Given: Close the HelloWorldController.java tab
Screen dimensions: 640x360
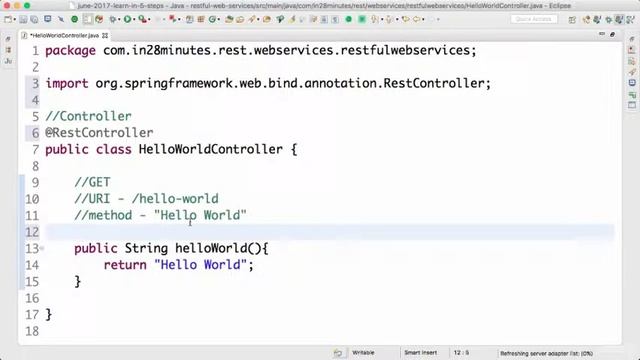Looking at the screenshot, I should coord(105,36).
